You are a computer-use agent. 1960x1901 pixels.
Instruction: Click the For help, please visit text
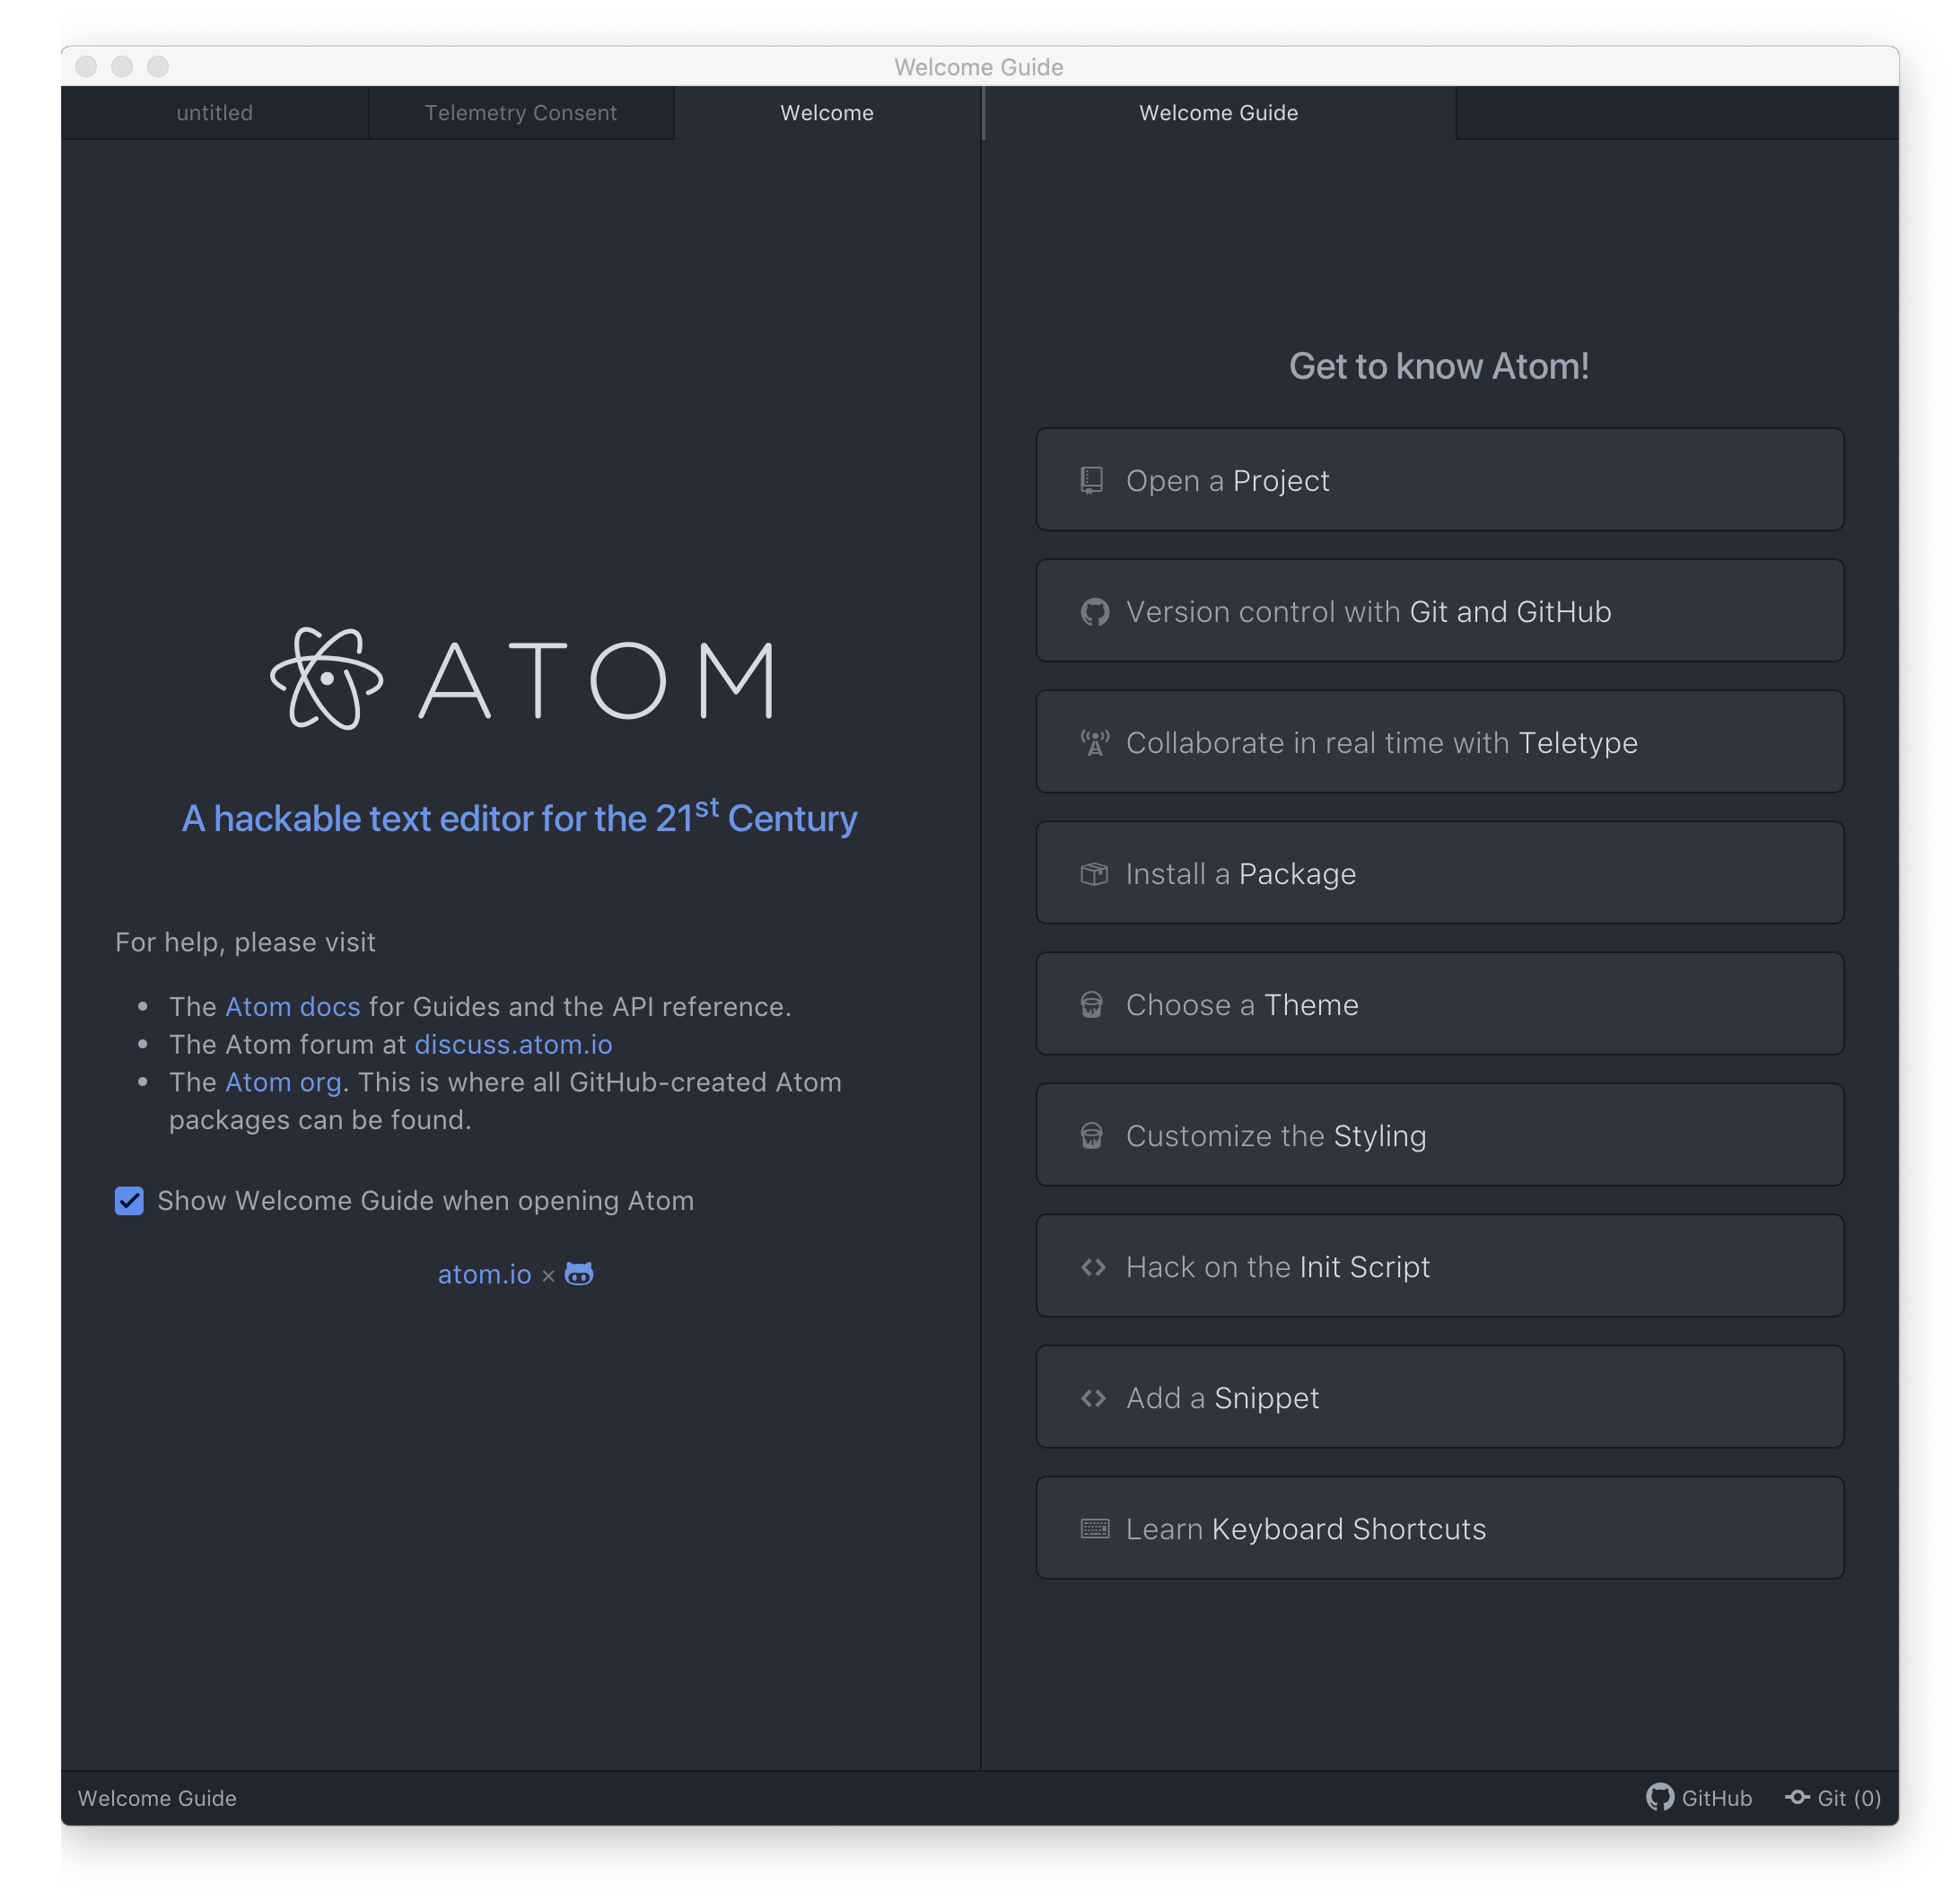coord(245,942)
